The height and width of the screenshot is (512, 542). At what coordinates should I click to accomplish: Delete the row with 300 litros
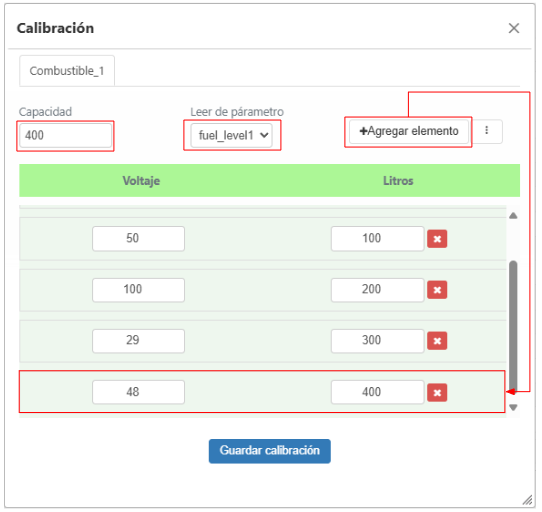point(437,341)
